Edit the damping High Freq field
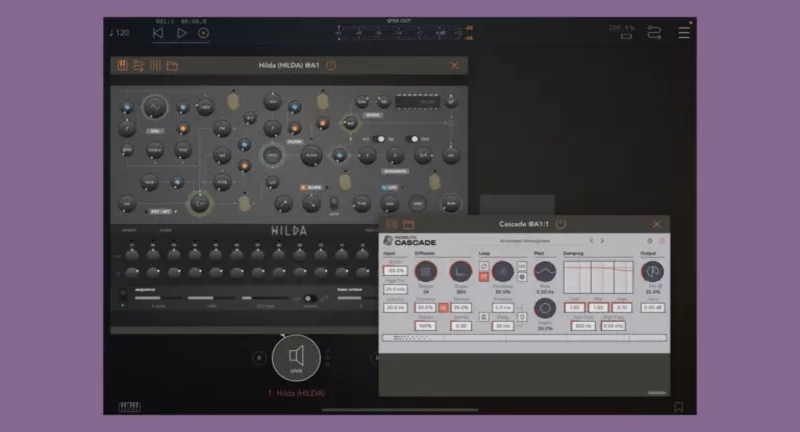This screenshot has width=800, height=432. (613, 326)
